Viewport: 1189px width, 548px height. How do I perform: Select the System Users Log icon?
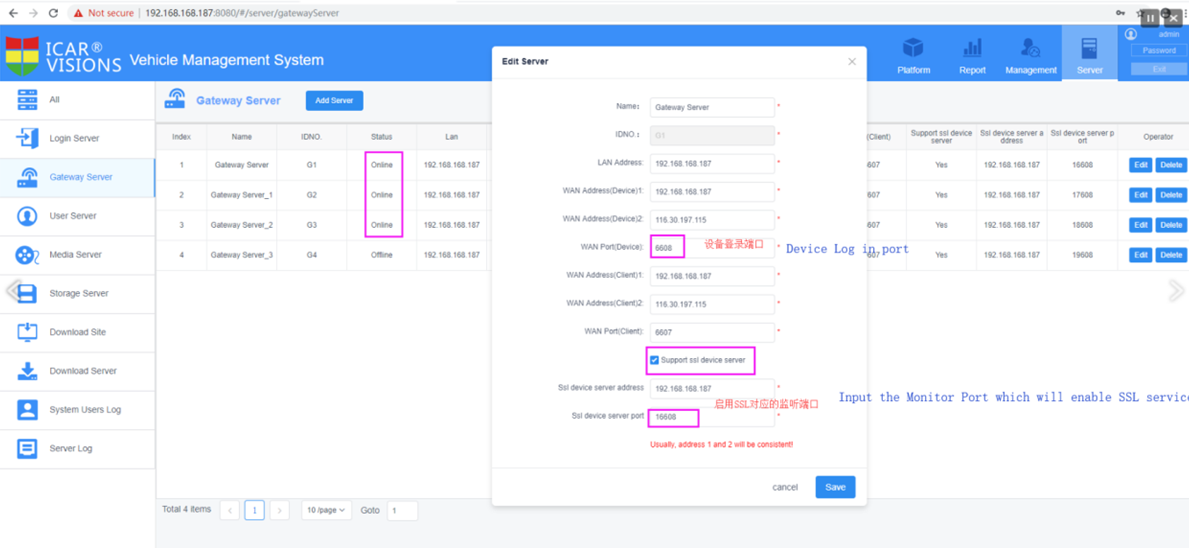point(27,409)
